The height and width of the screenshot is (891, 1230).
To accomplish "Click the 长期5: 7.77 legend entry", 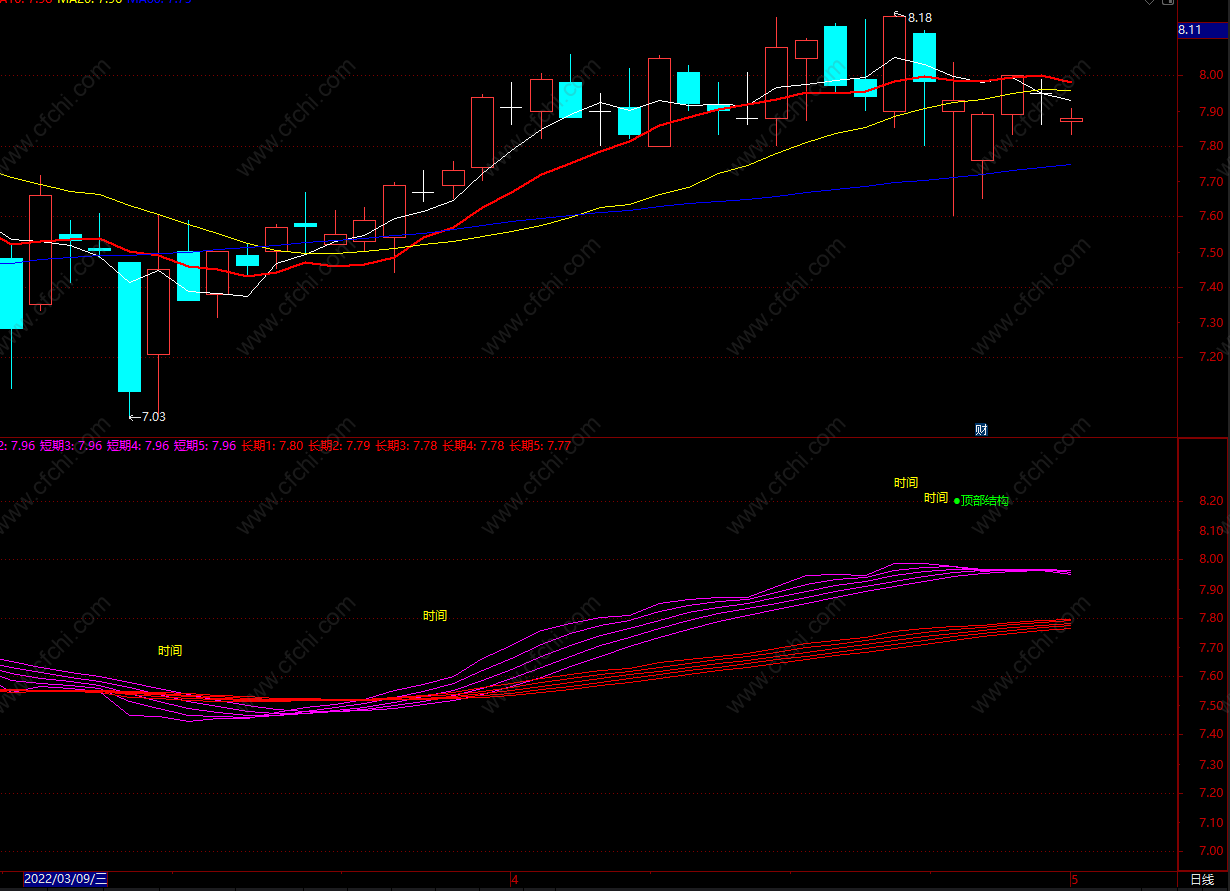I will point(540,446).
